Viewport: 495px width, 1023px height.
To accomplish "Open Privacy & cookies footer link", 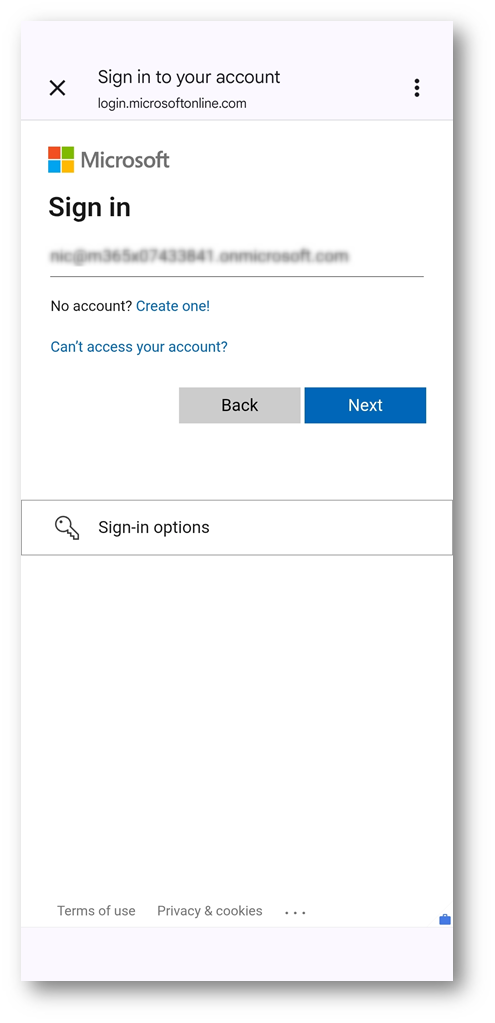I will coord(209,911).
